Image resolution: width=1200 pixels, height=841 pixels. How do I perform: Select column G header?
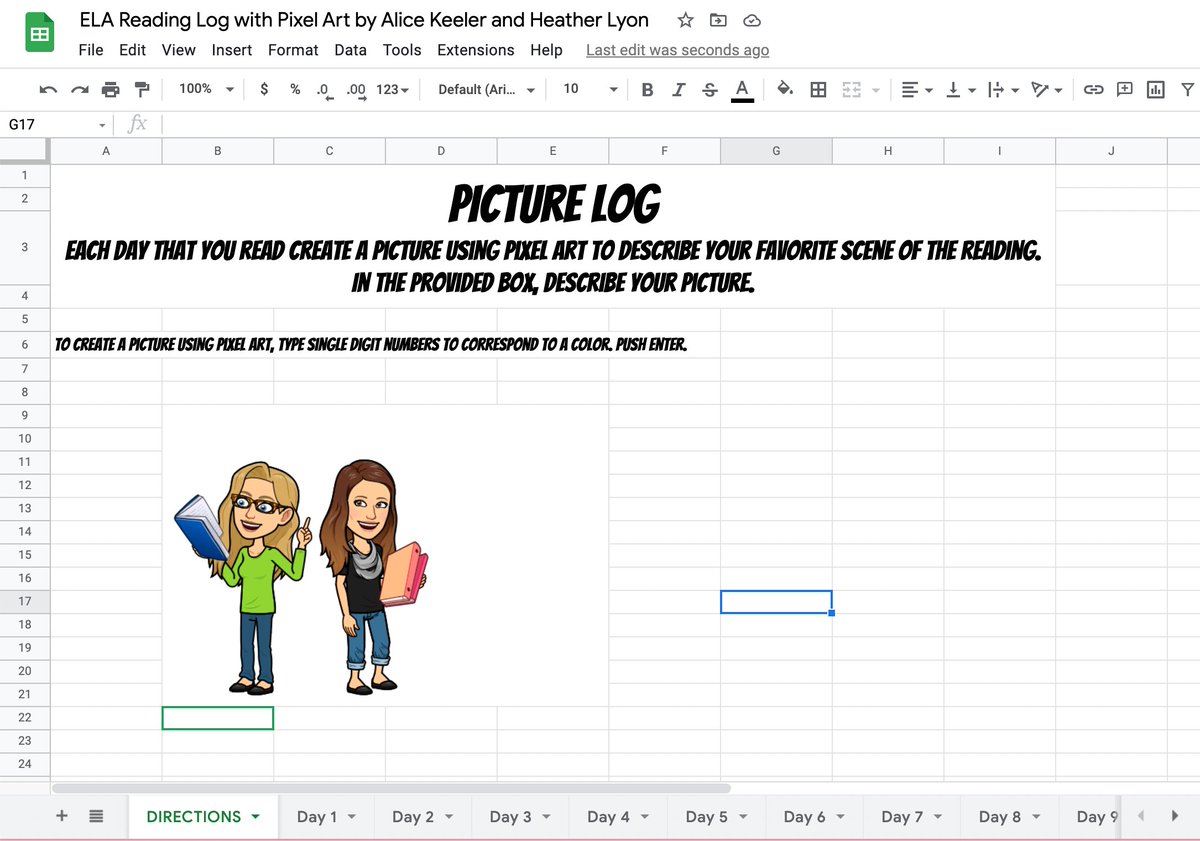click(776, 151)
